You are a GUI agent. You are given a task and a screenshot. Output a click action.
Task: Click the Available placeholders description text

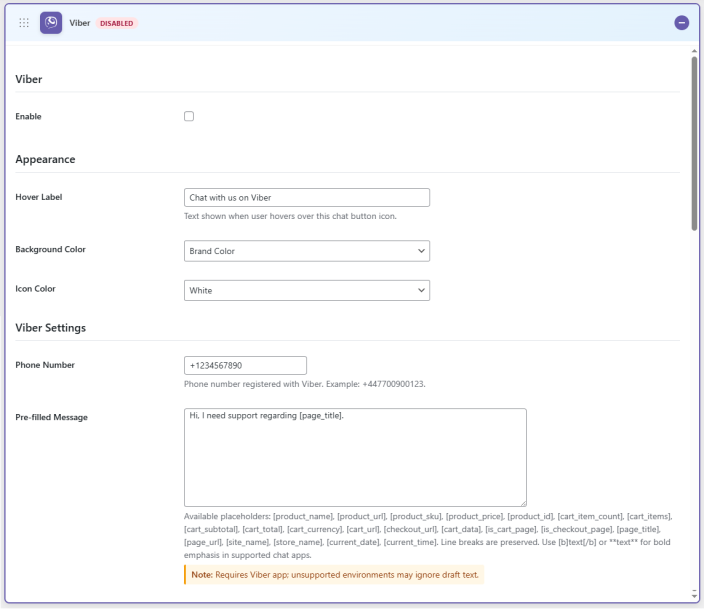(x=428, y=536)
